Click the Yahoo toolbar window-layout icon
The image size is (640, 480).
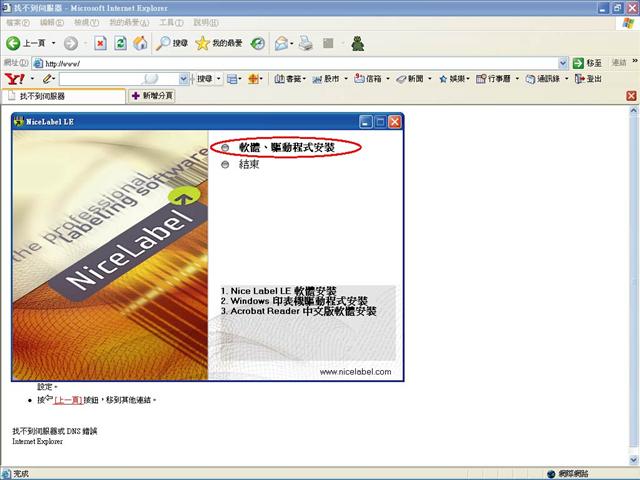232,79
